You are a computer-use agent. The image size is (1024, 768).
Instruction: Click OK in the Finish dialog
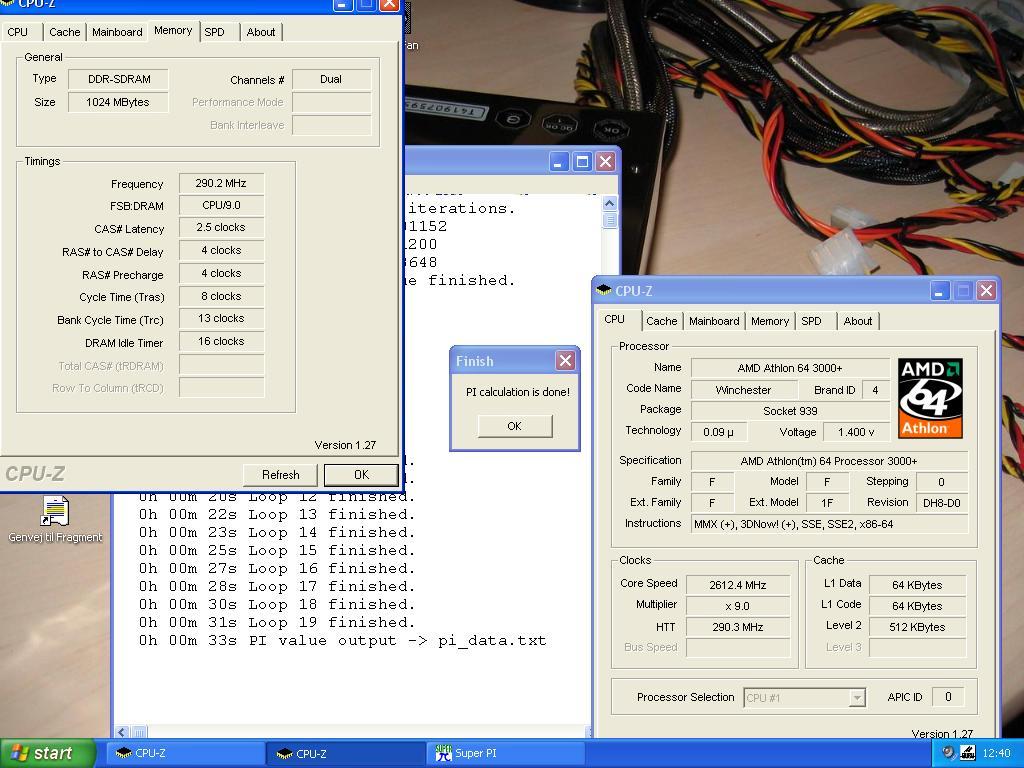pyautogui.click(x=515, y=426)
